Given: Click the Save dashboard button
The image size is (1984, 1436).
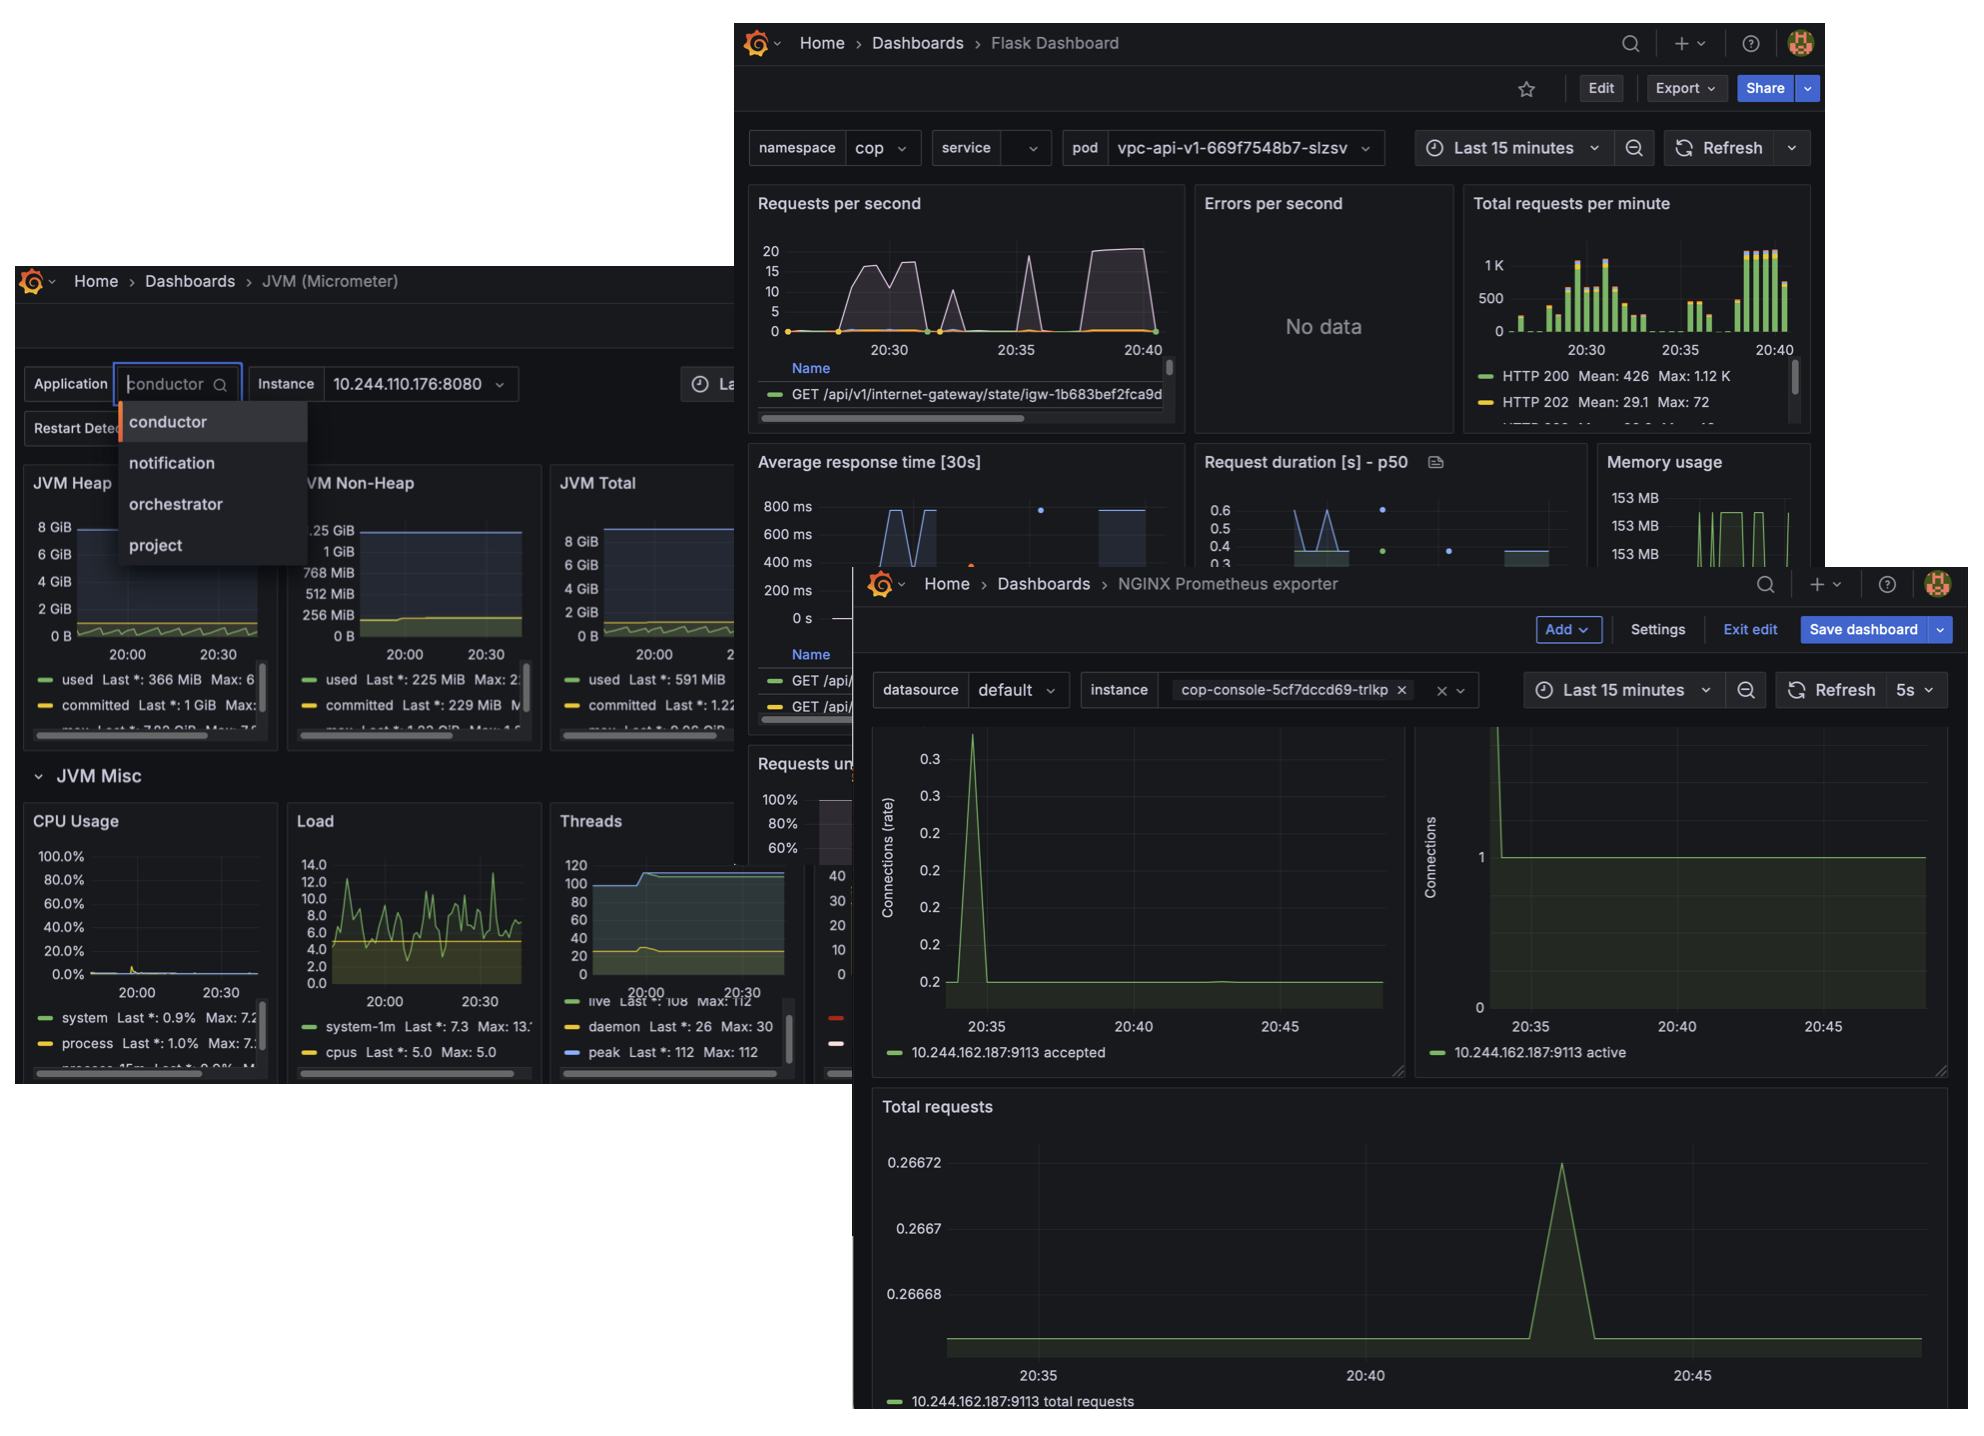Looking at the screenshot, I should (1863, 629).
